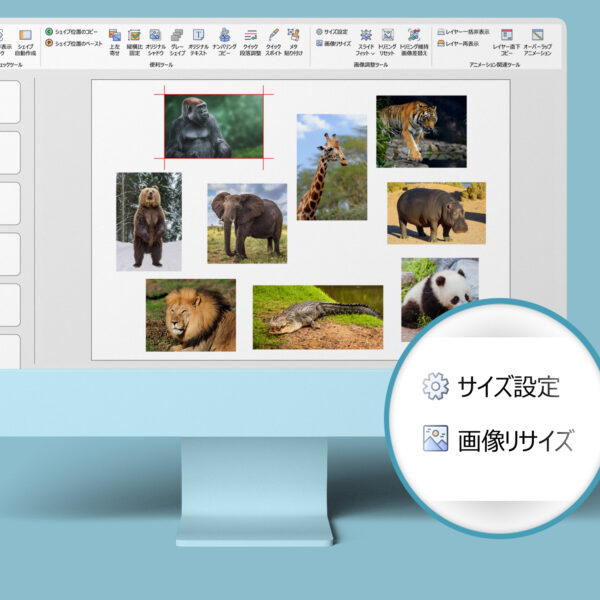Apply the オリジナルシャドウ shadow tool

(x=155, y=42)
